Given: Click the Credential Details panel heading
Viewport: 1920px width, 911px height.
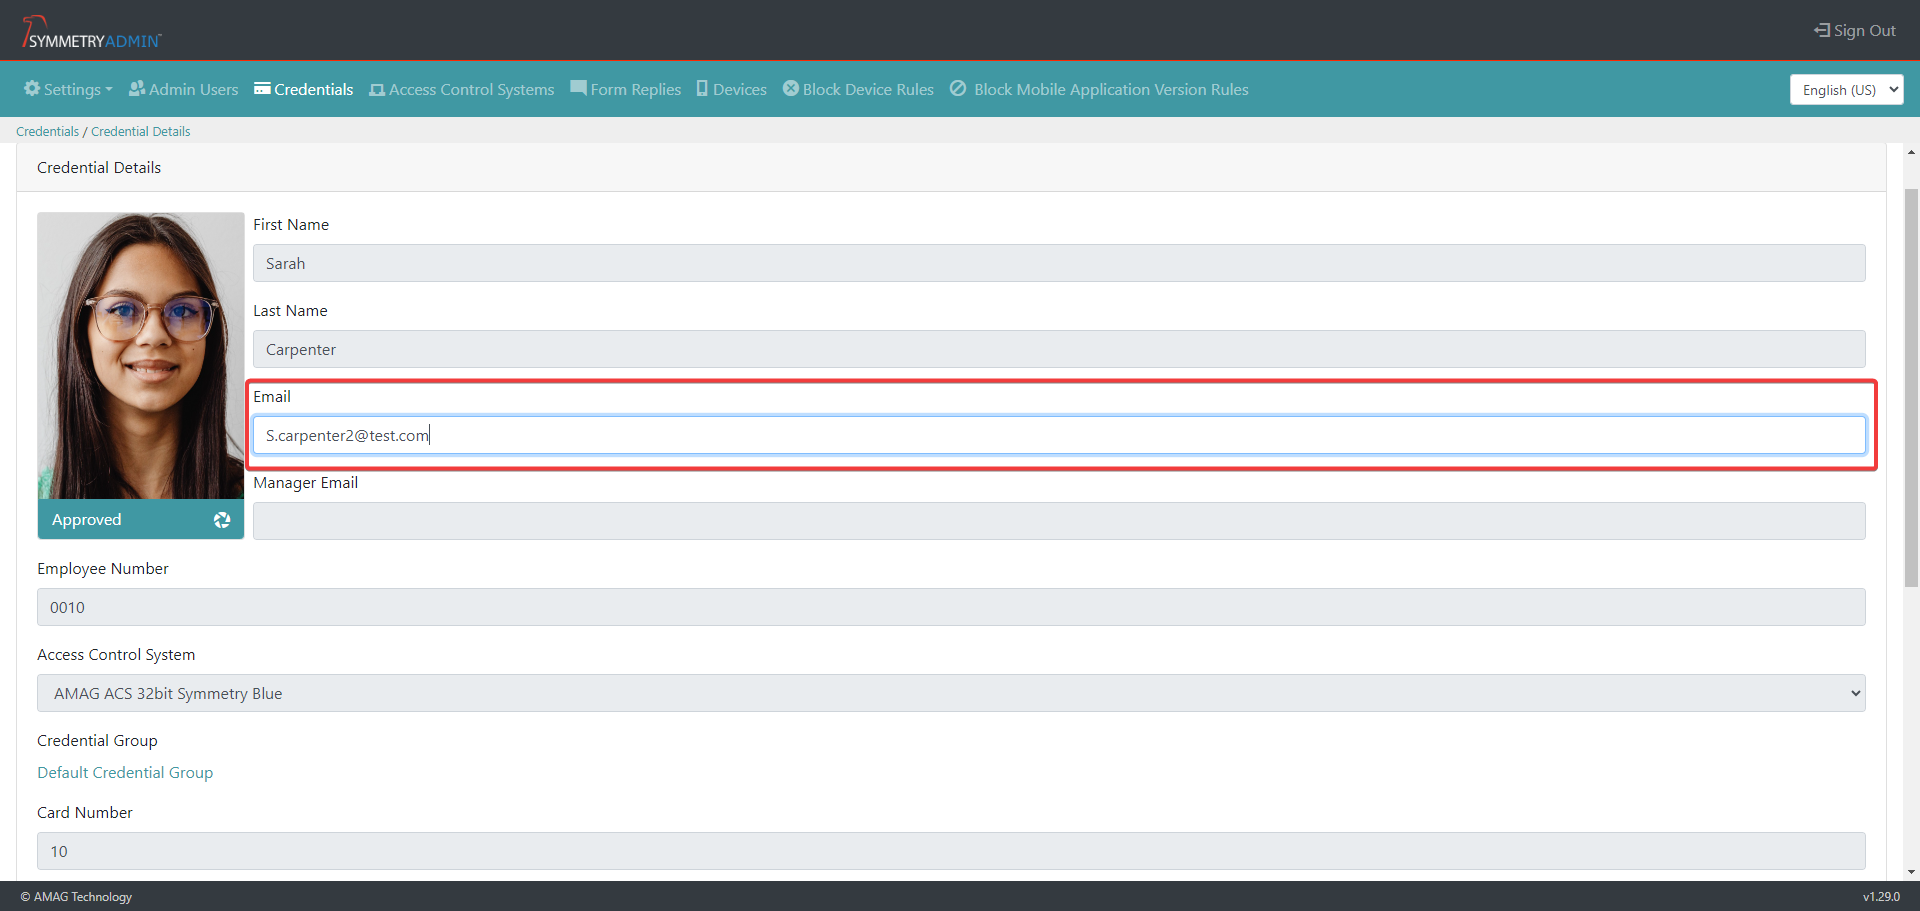Looking at the screenshot, I should click(x=99, y=167).
